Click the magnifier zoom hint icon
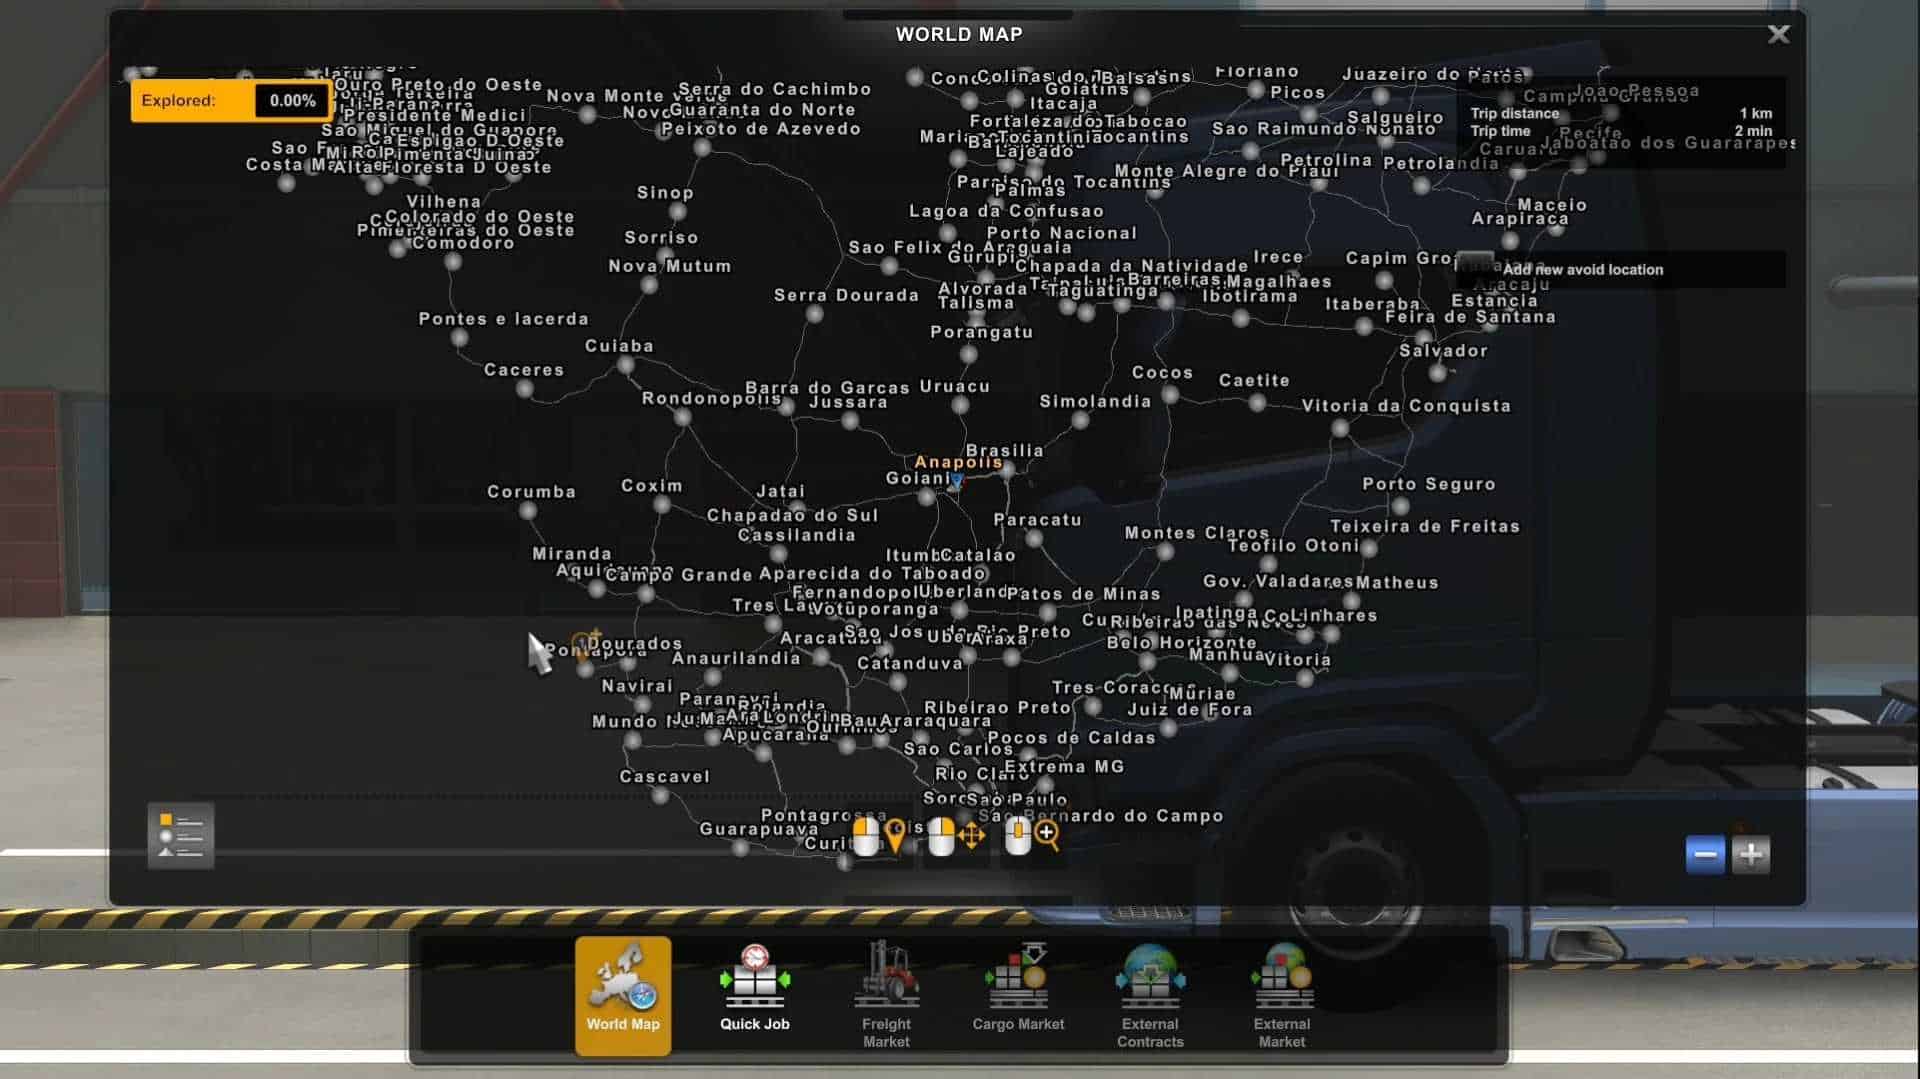Image resolution: width=1920 pixels, height=1079 pixels. tap(1046, 836)
